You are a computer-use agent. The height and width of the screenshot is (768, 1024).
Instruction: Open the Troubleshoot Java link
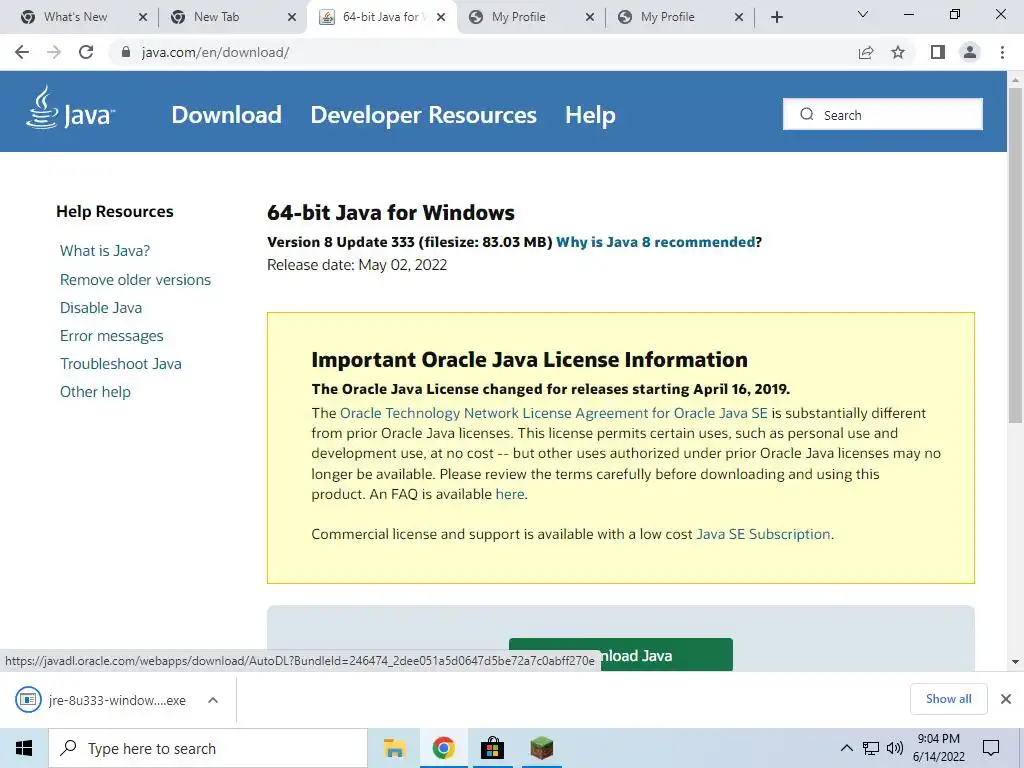[121, 364]
